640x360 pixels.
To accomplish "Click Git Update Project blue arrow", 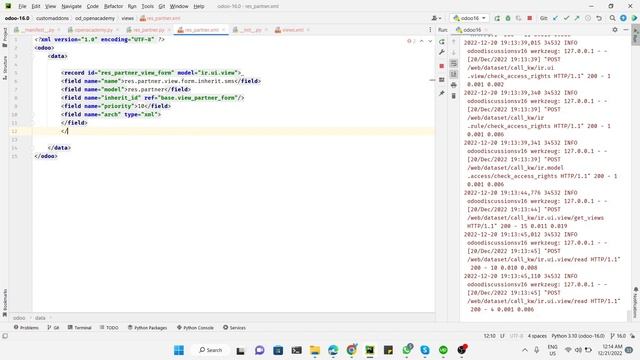I will tap(555, 18).
